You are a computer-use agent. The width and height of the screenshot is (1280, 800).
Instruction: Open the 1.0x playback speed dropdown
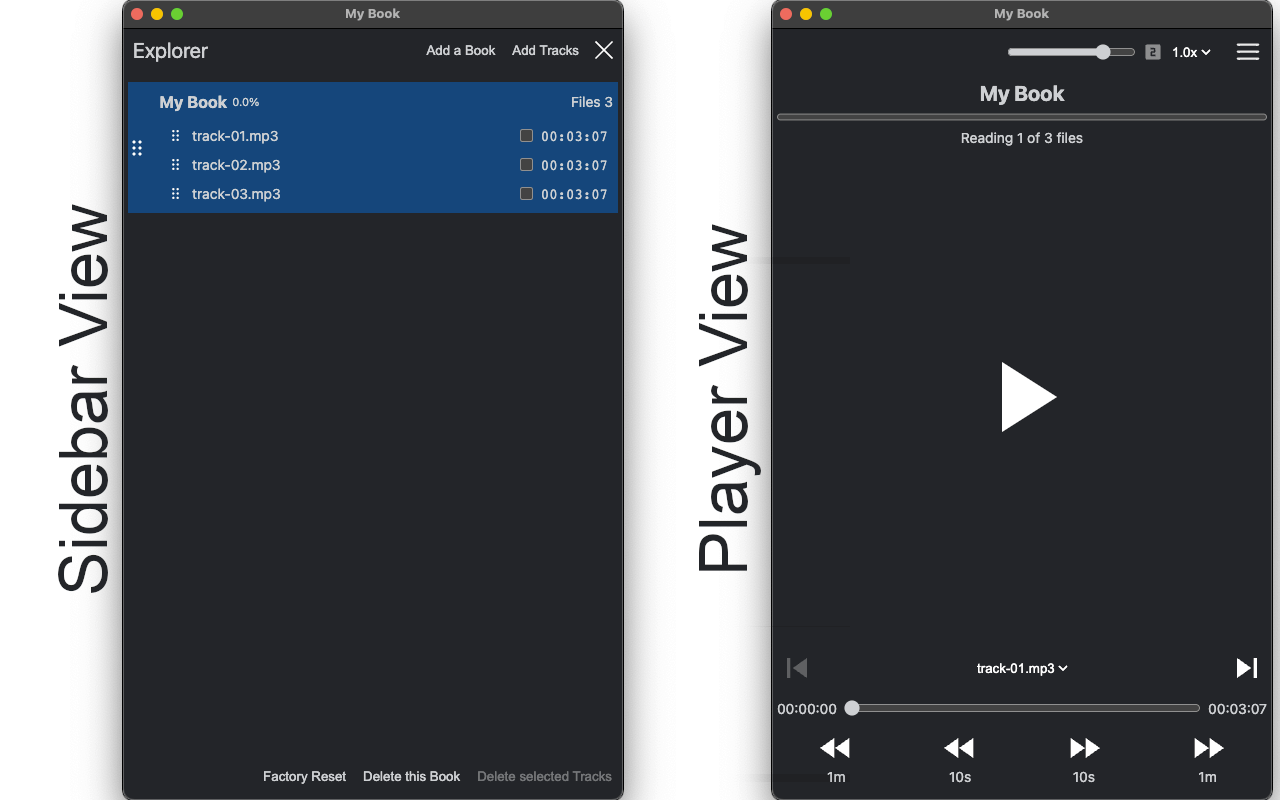tap(1191, 52)
